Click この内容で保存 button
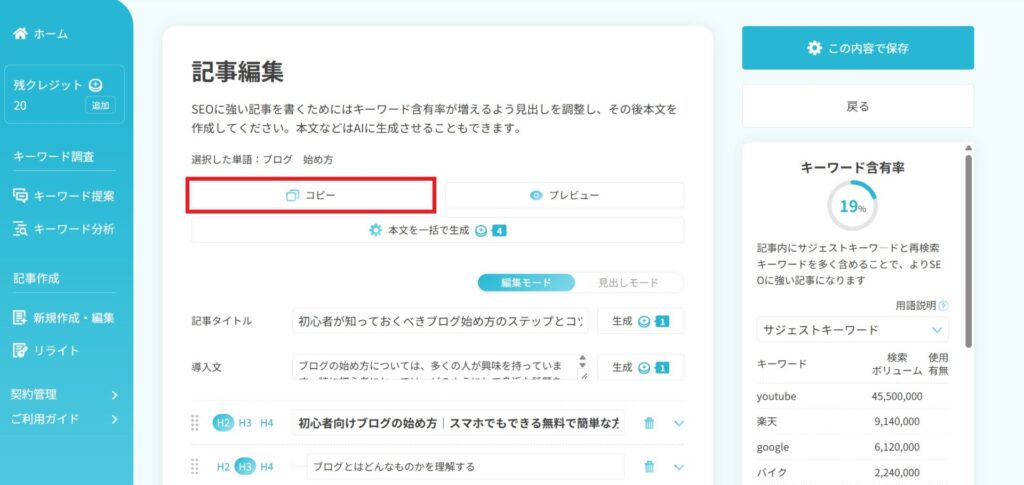 857,48
